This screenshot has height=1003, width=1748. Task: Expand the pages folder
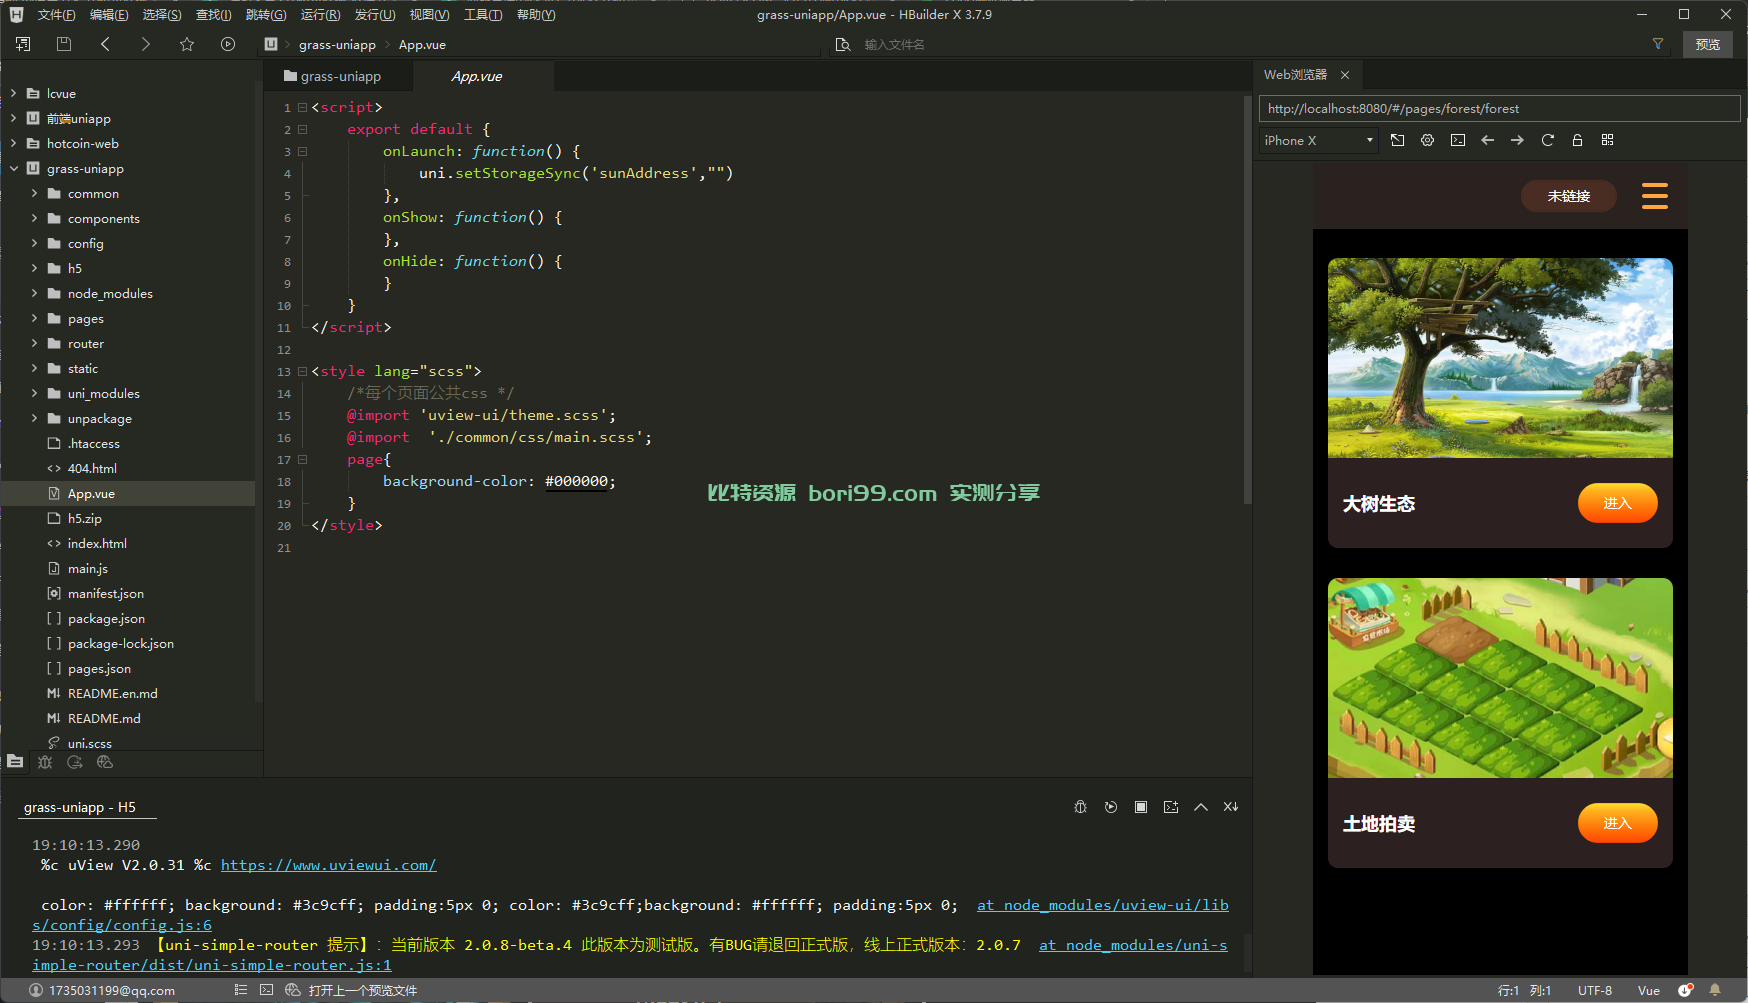(x=34, y=318)
